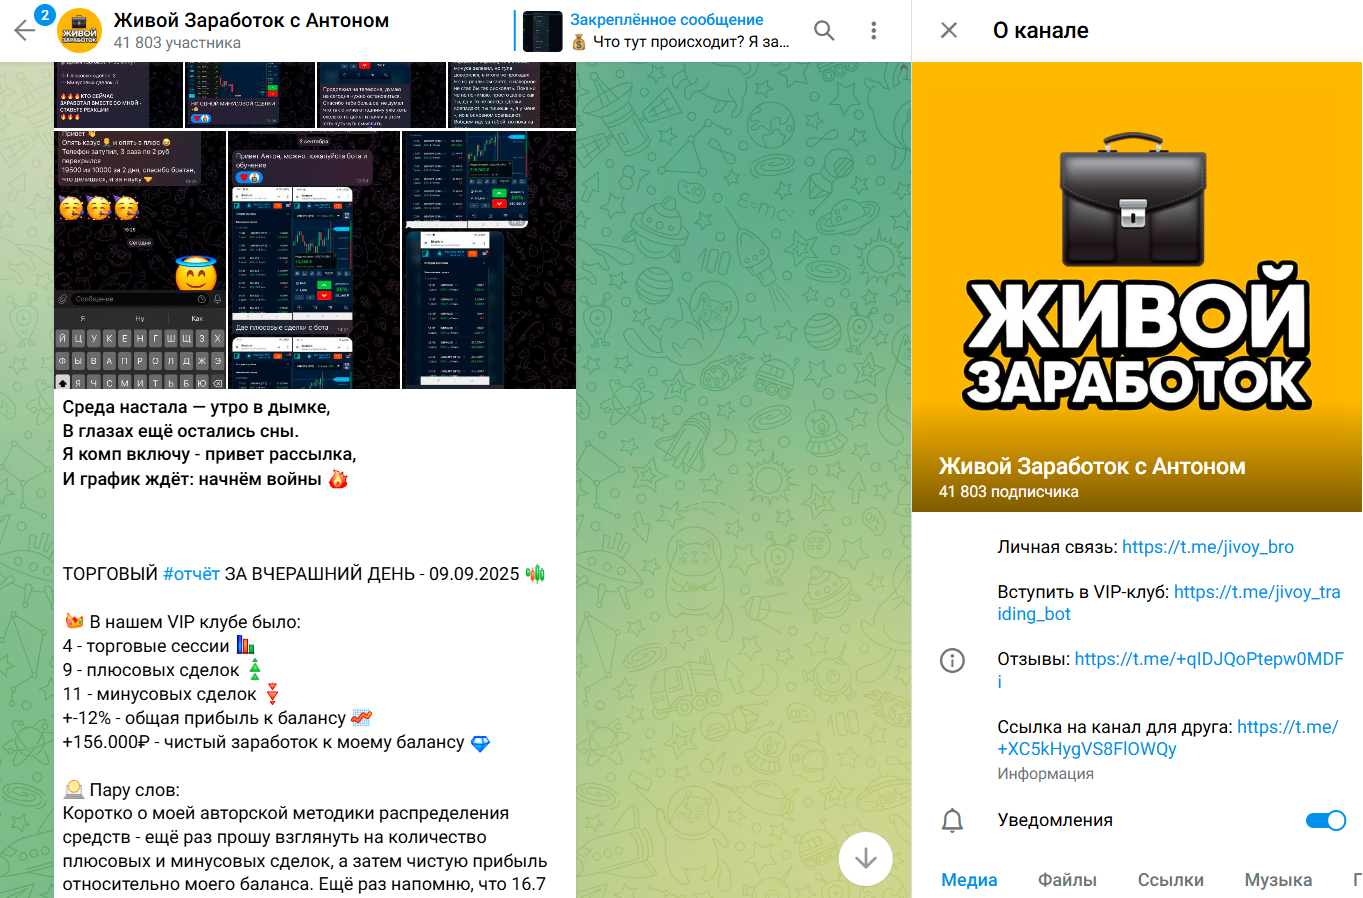Image resolution: width=1363 pixels, height=898 pixels.
Task: Toggle the Уведомления notifications switch
Action: click(x=1326, y=821)
